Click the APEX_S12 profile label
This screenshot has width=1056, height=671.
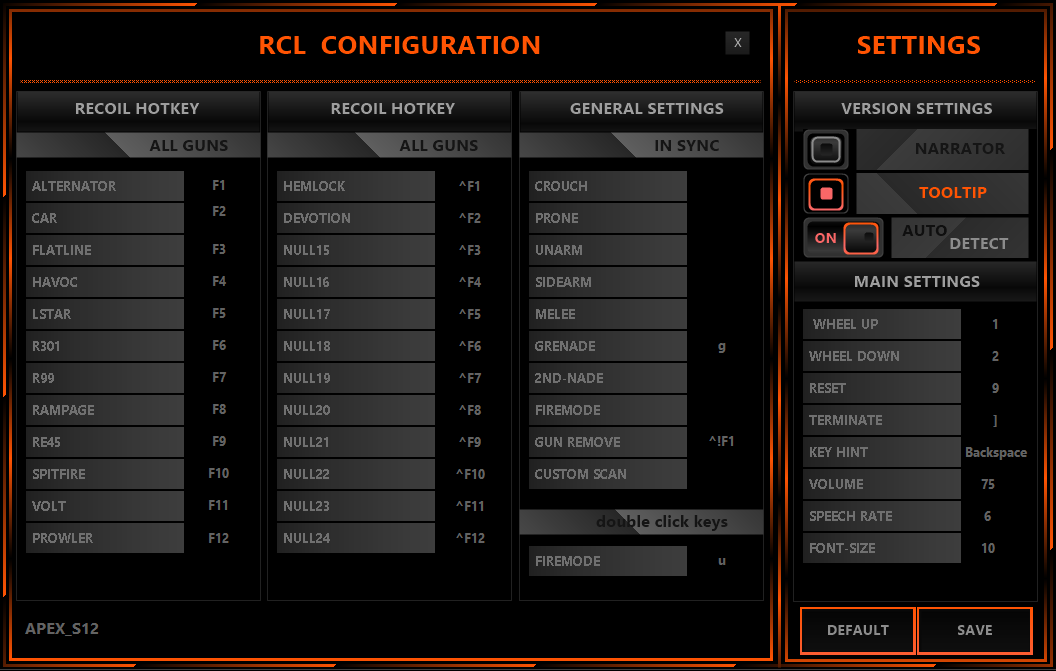click(62, 629)
